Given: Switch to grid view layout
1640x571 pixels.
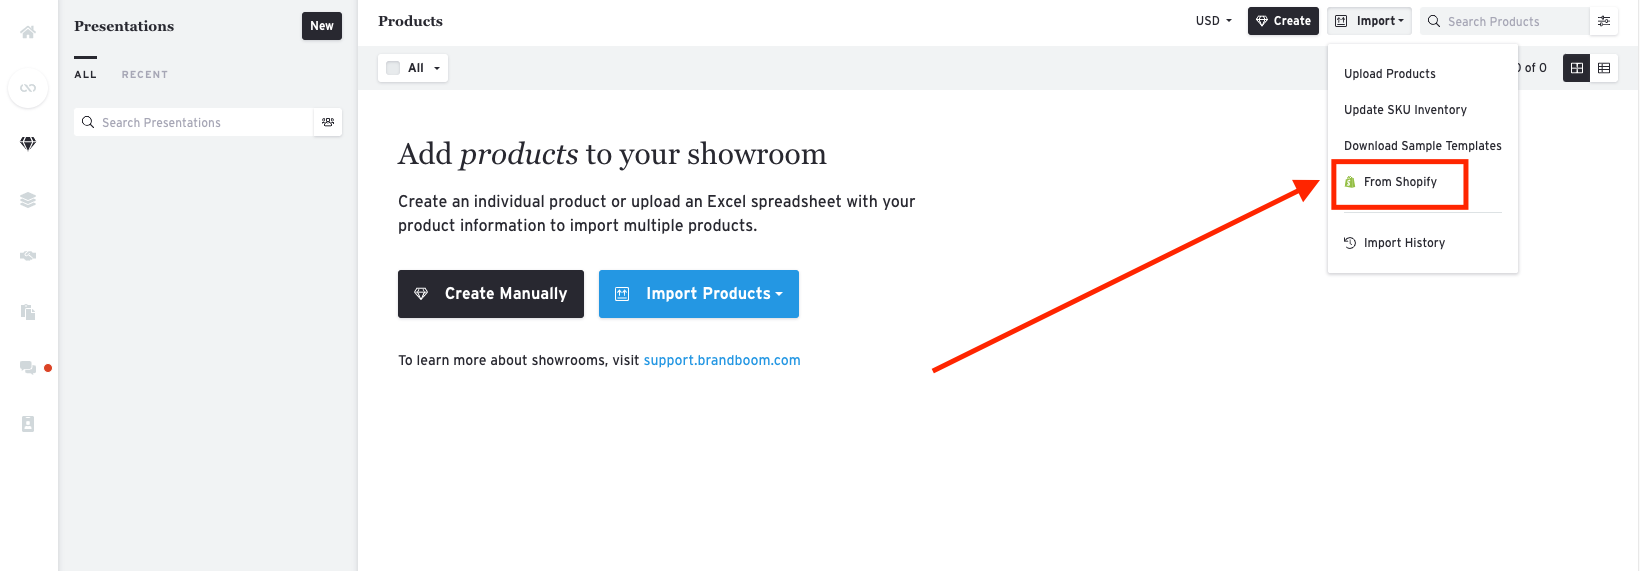Looking at the screenshot, I should 1577,68.
